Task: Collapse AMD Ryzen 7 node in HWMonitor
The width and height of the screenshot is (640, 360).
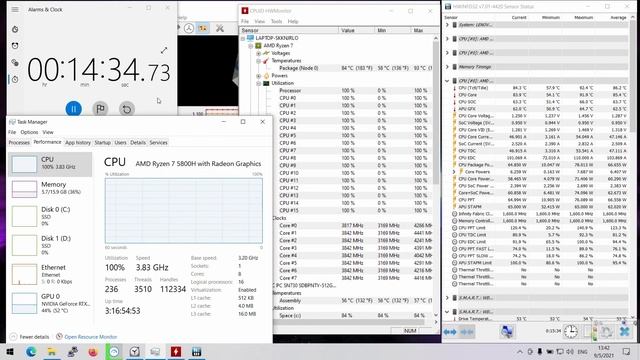Action: (x=251, y=46)
